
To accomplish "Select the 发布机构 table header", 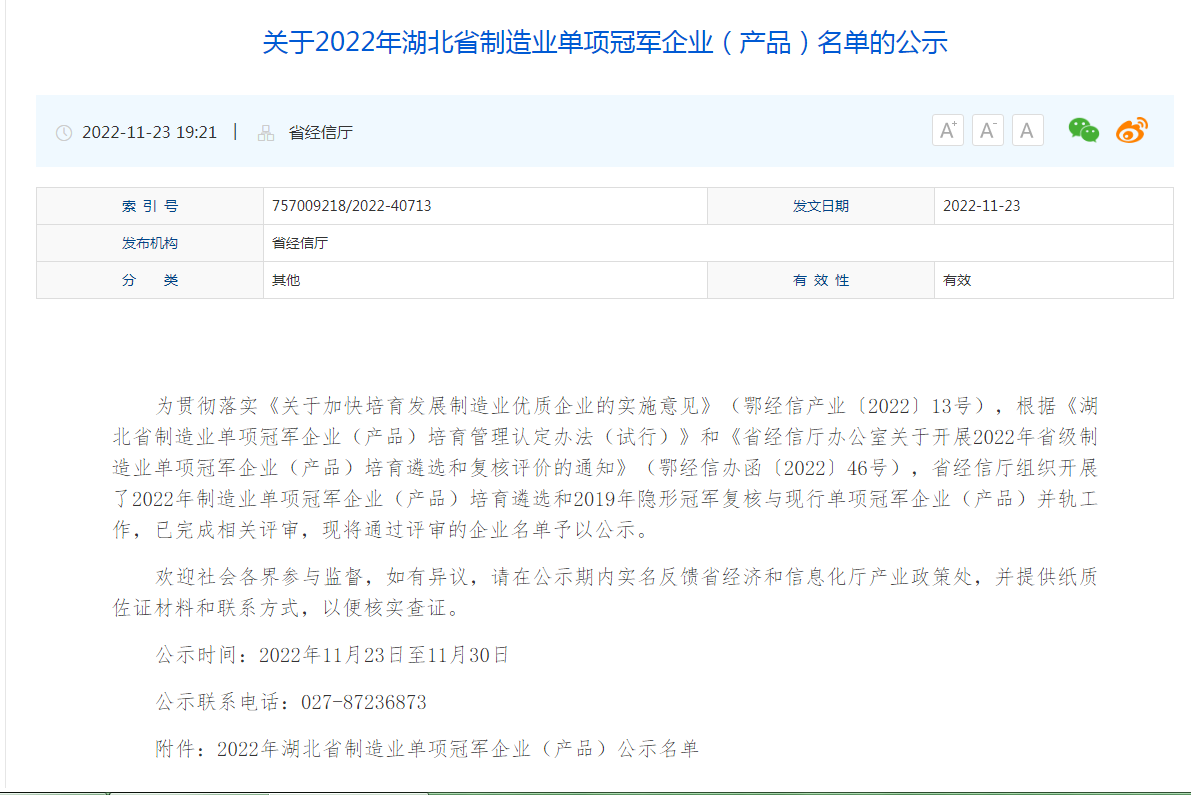I will [x=148, y=243].
